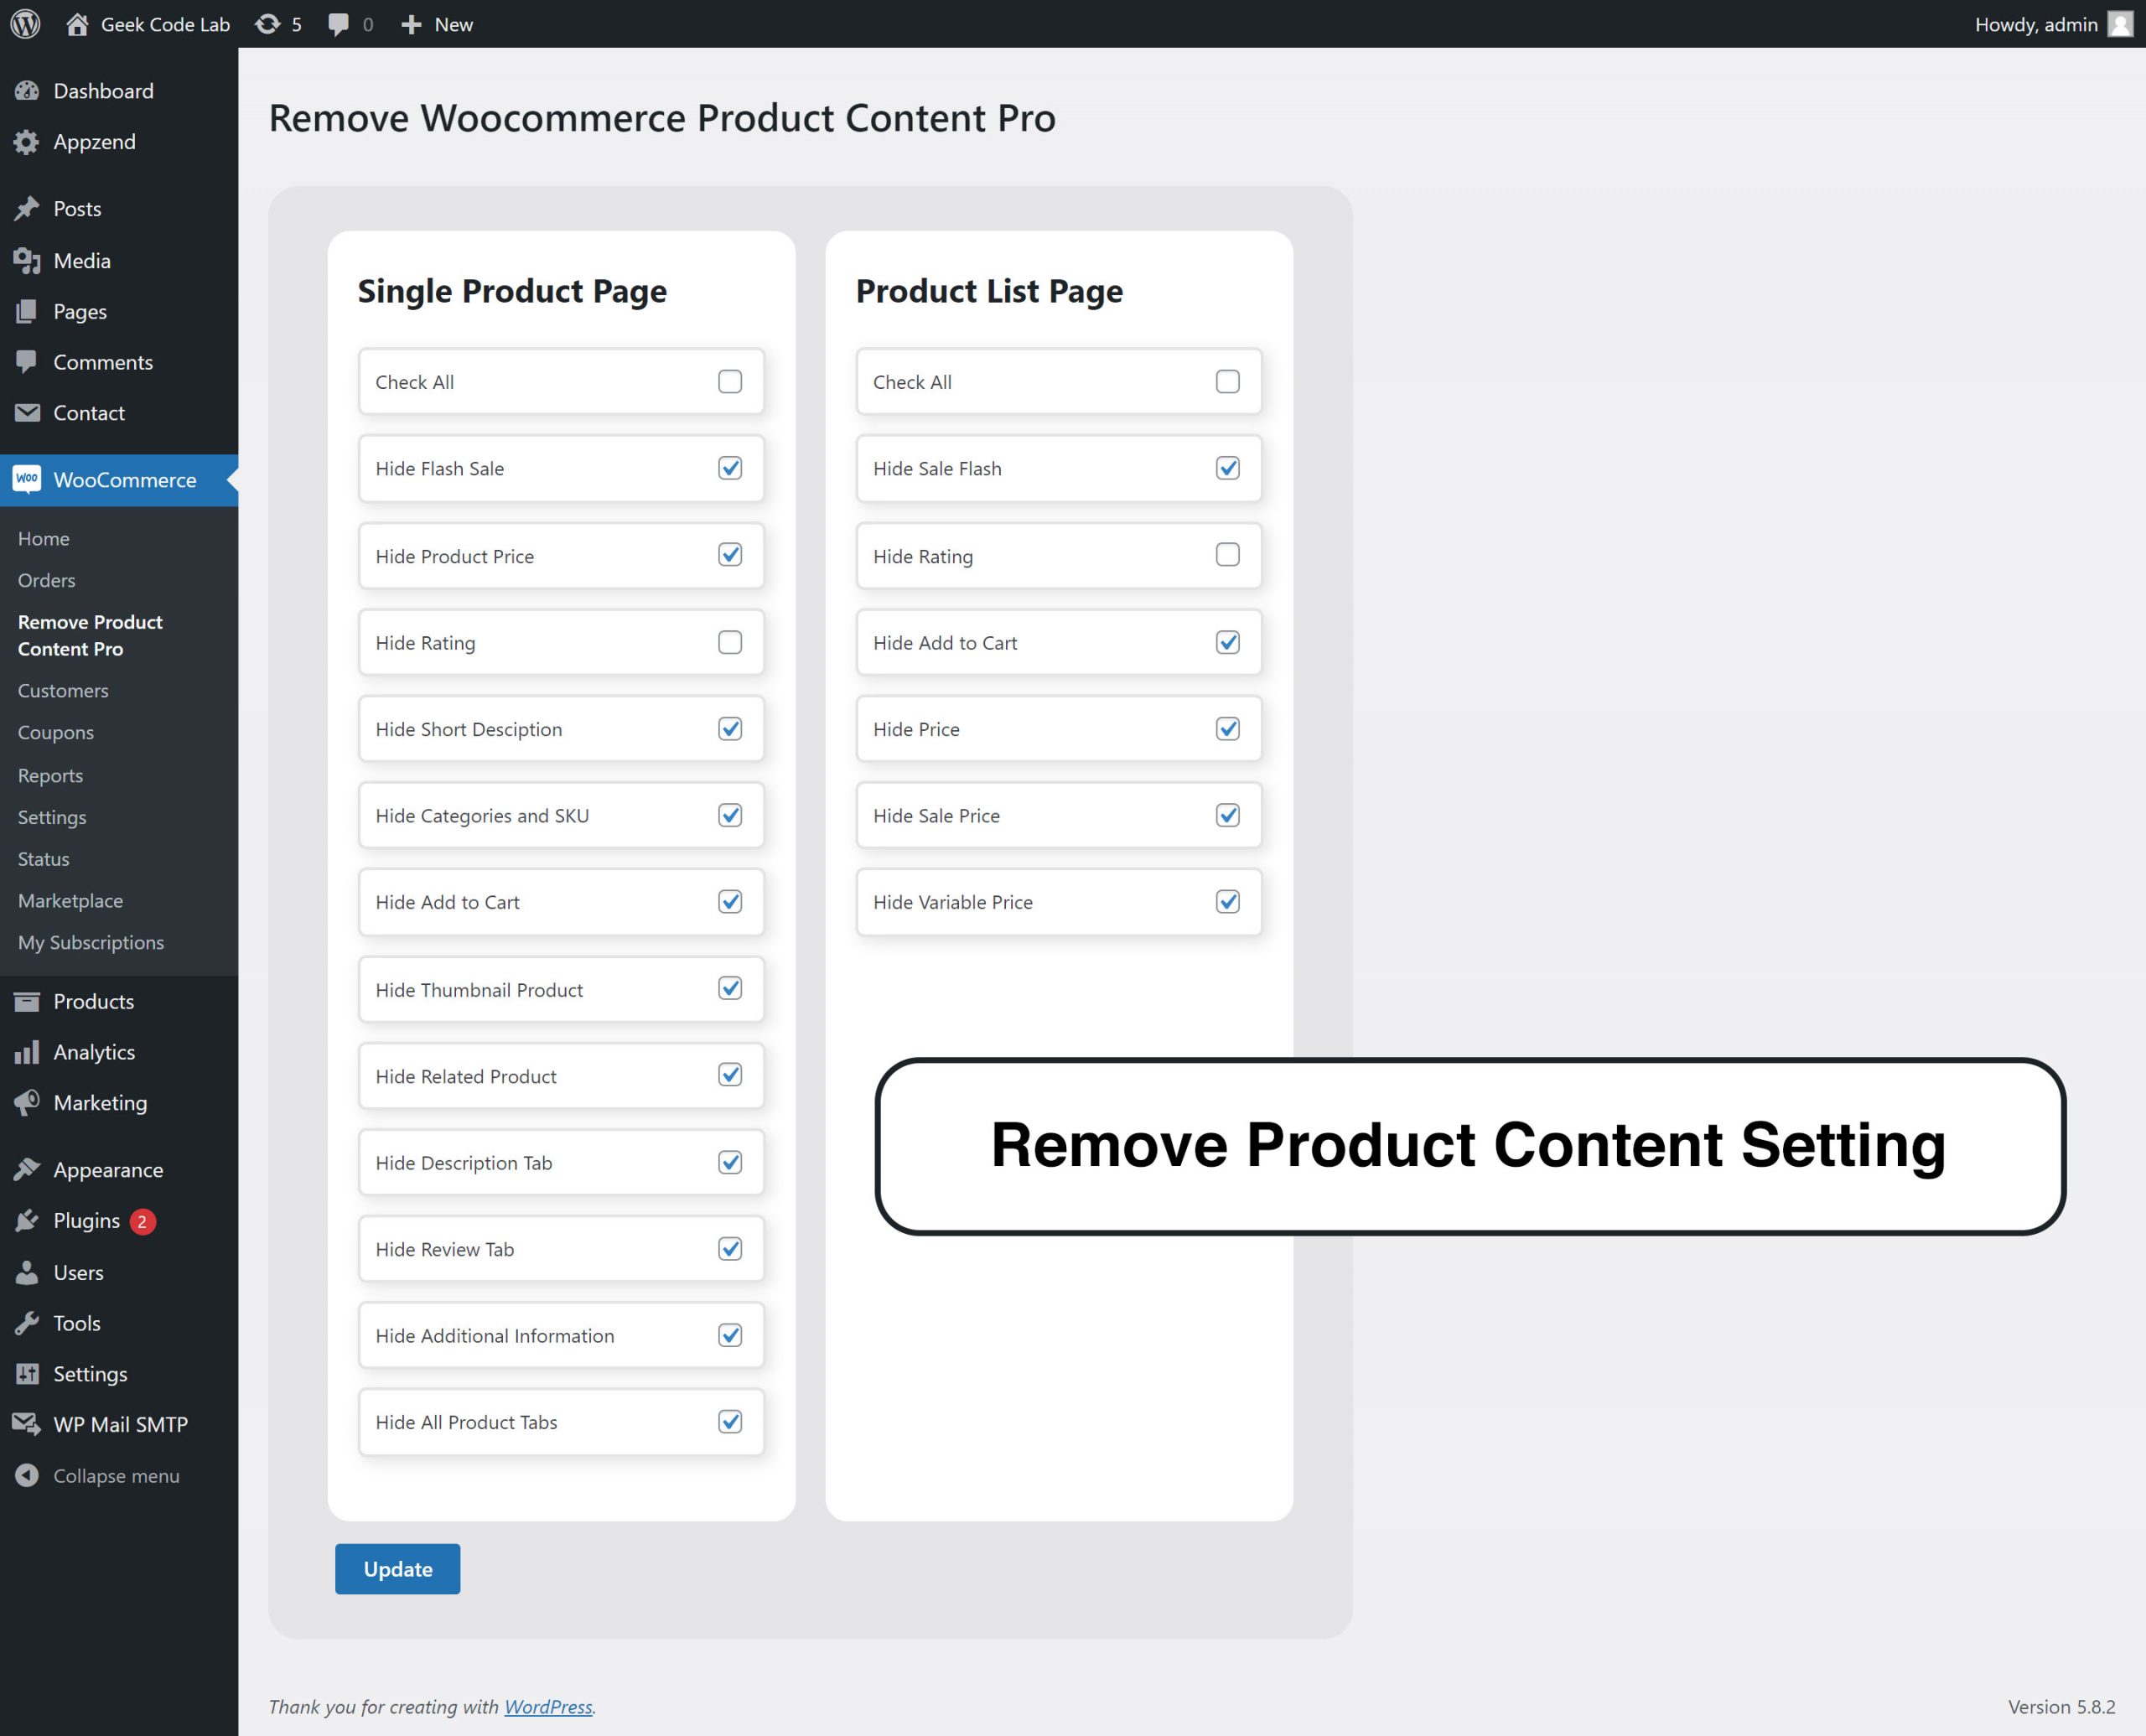Viewport: 2146px width, 1736px height.
Task: Toggle Hide Short Desciption checkbox
Action: [x=730, y=729]
